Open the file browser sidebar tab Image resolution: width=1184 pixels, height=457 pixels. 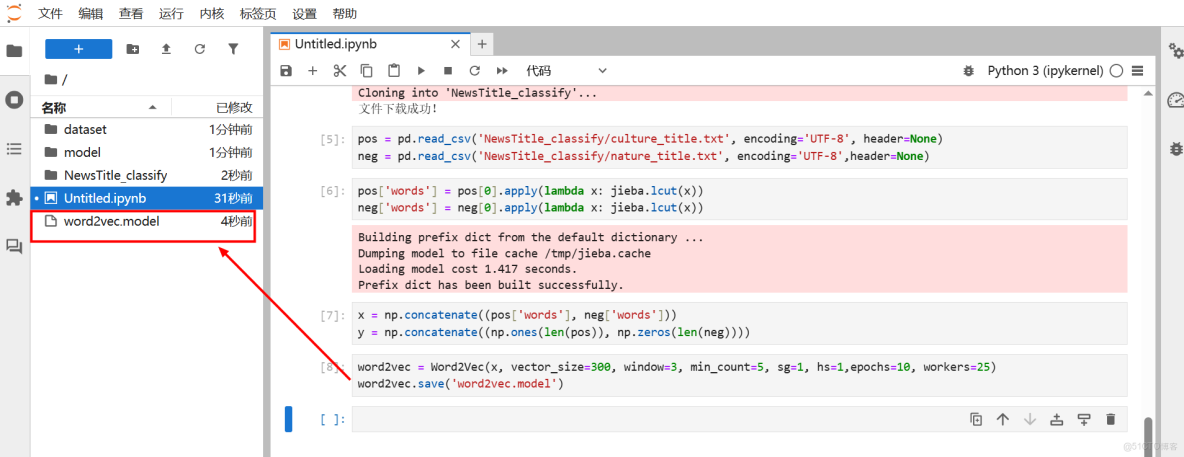point(14,51)
